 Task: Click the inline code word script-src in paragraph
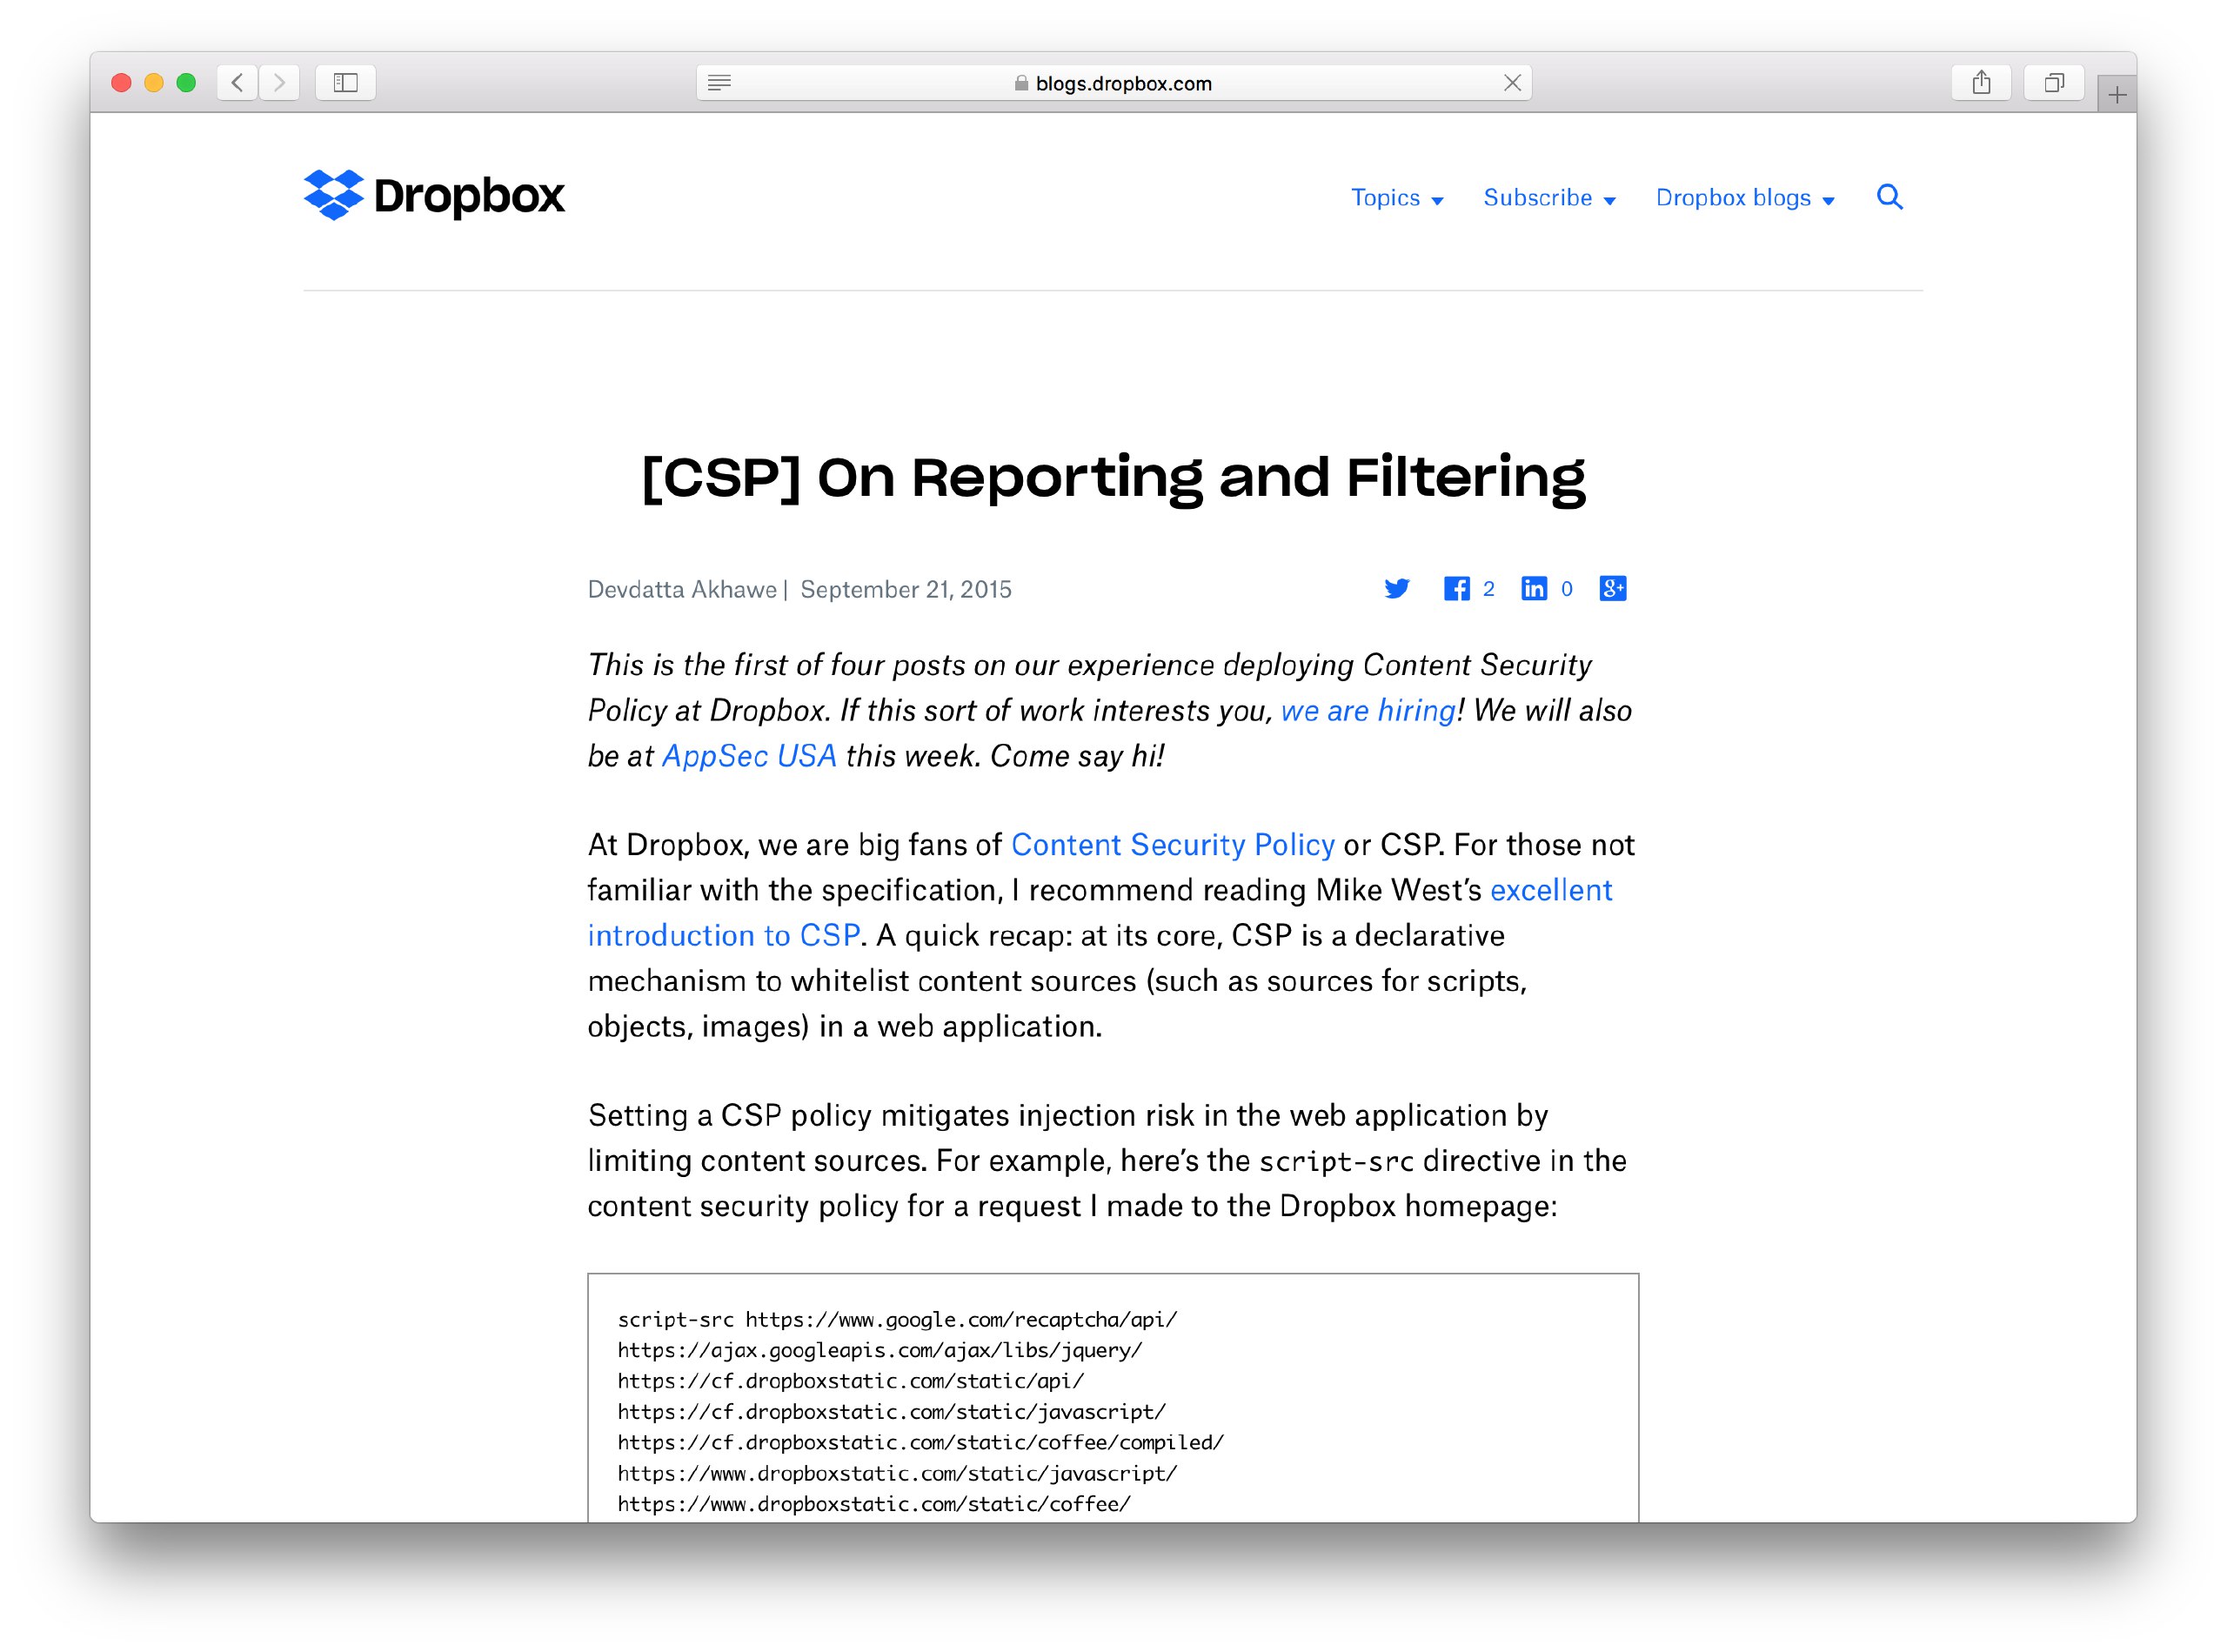[1336, 1161]
